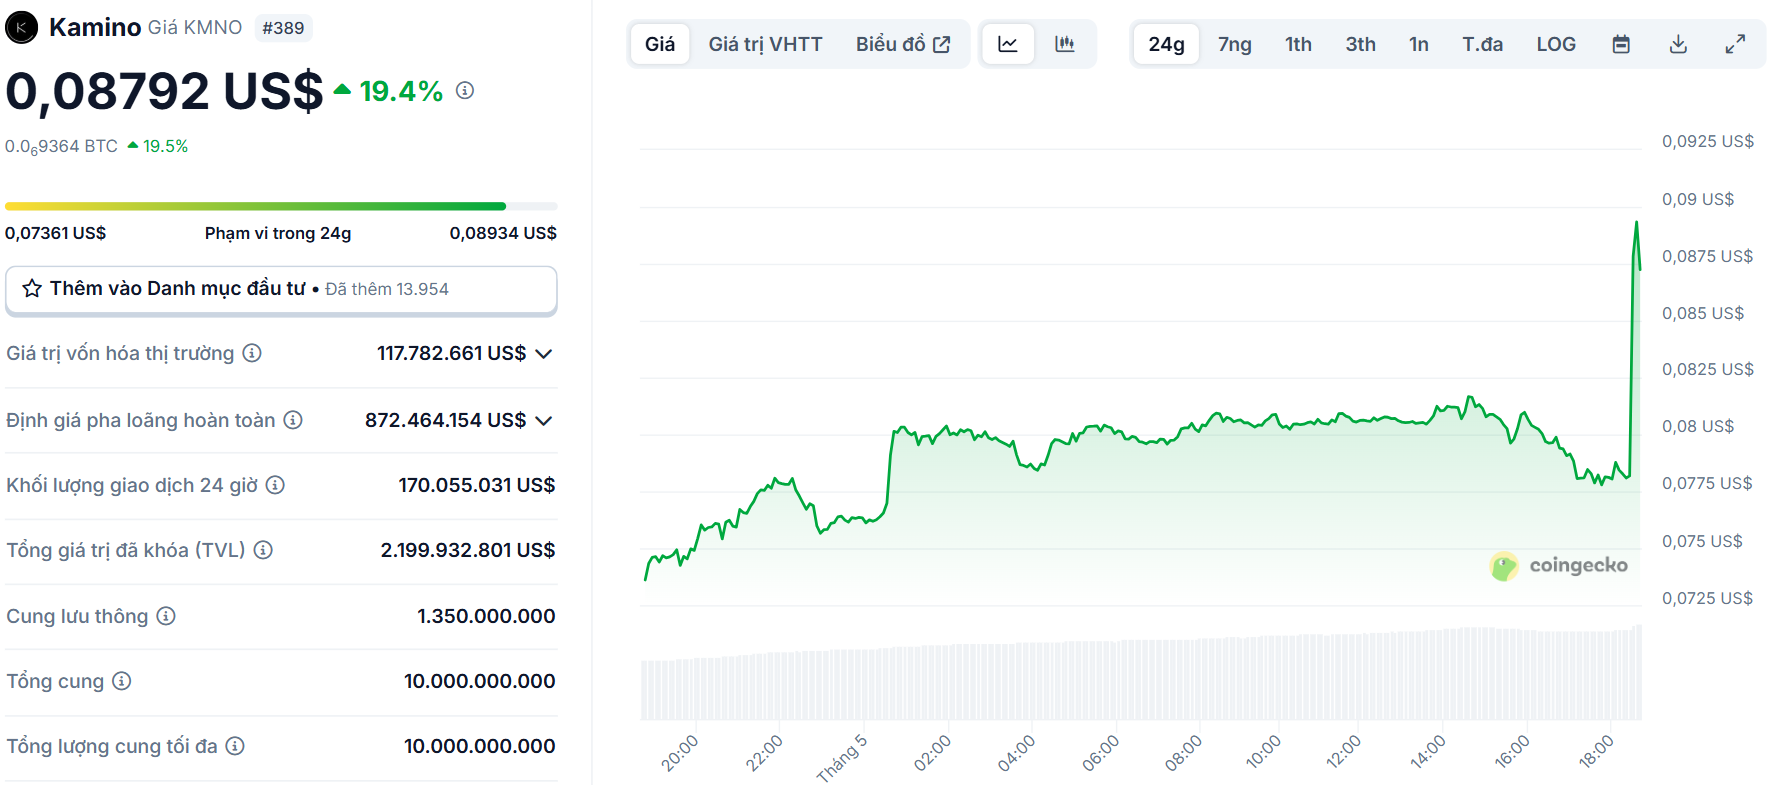Select the Giá chart tab
The width and height of the screenshot is (1769, 785).
click(x=660, y=44)
